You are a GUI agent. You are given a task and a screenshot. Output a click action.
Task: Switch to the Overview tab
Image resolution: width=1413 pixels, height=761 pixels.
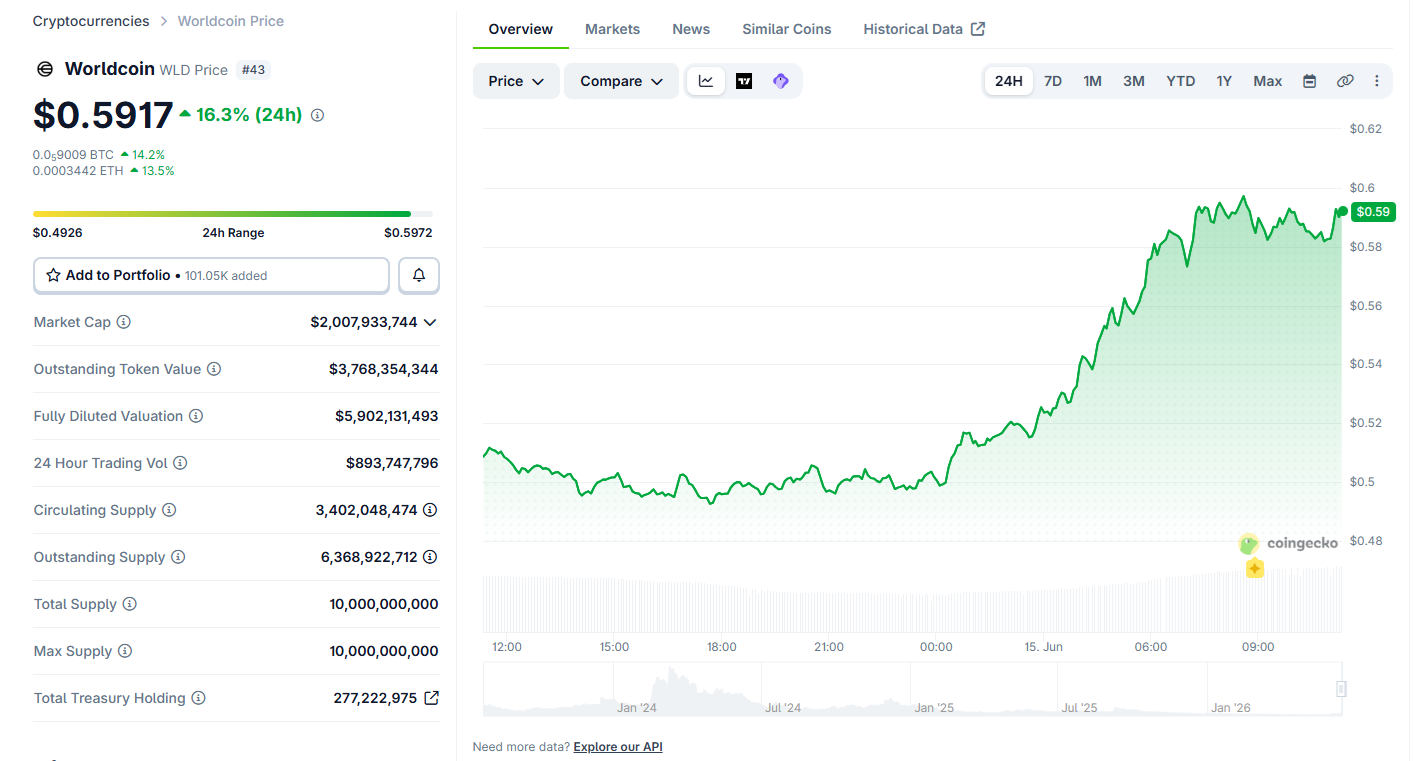pos(521,29)
